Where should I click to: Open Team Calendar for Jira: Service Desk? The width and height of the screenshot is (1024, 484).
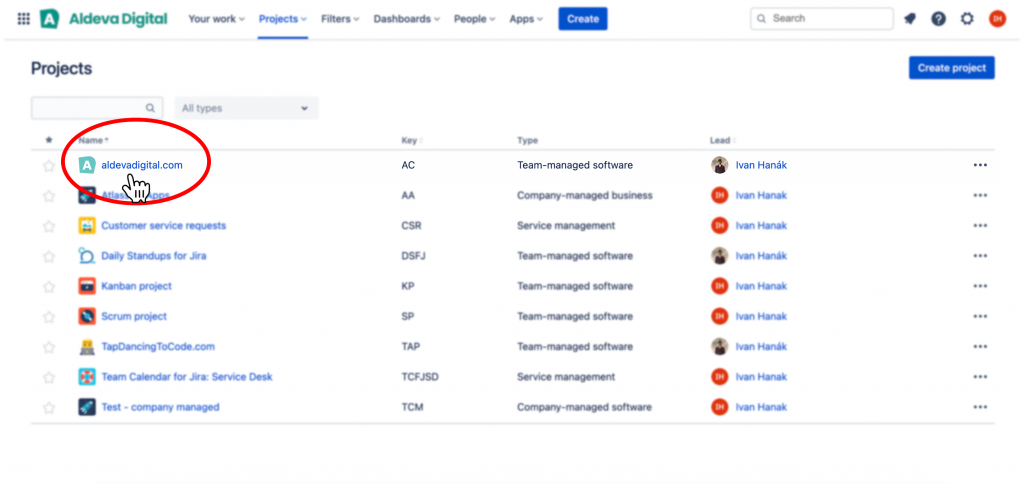click(187, 377)
